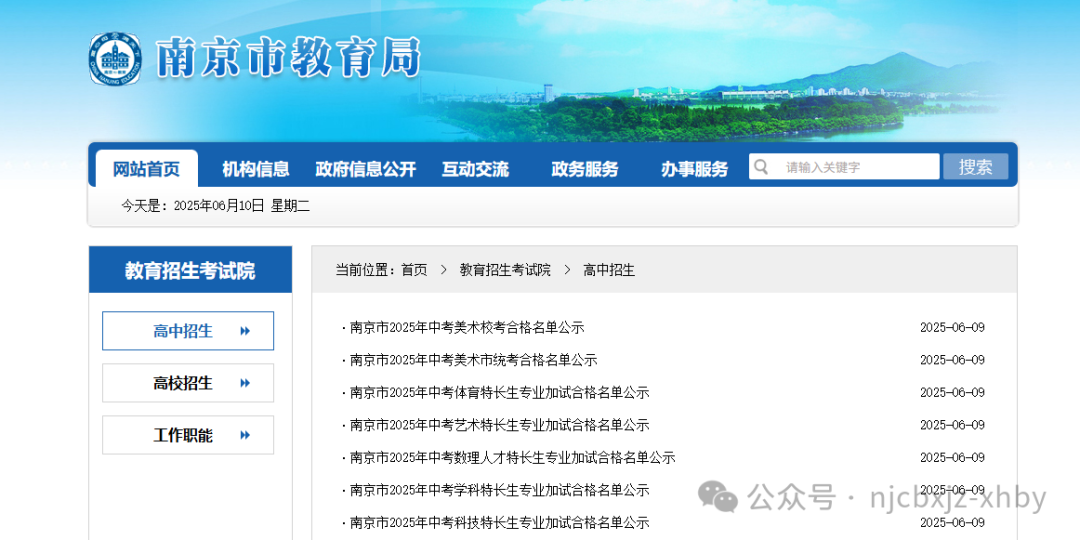Click date 2025-06-09 beside 美术市统考 row

click(x=953, y=360)
